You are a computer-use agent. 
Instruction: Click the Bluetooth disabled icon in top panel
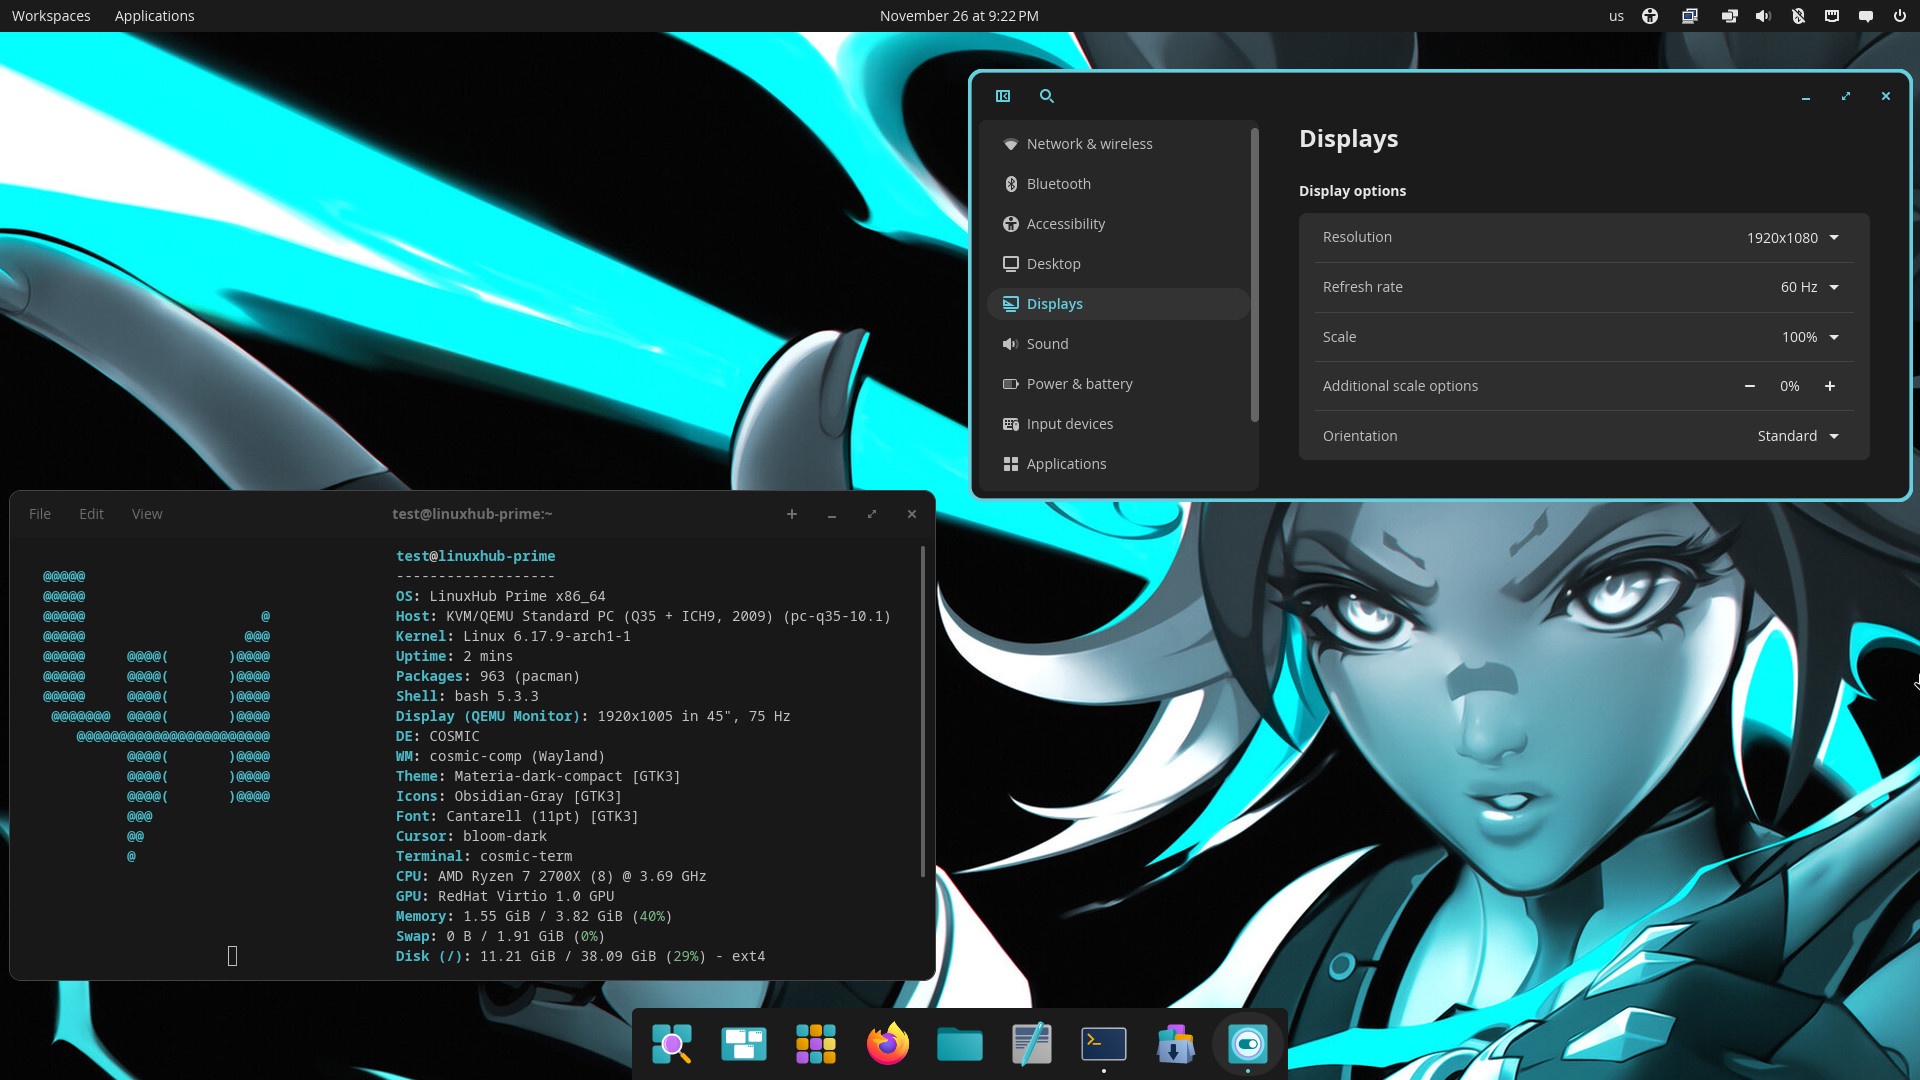1798,16
